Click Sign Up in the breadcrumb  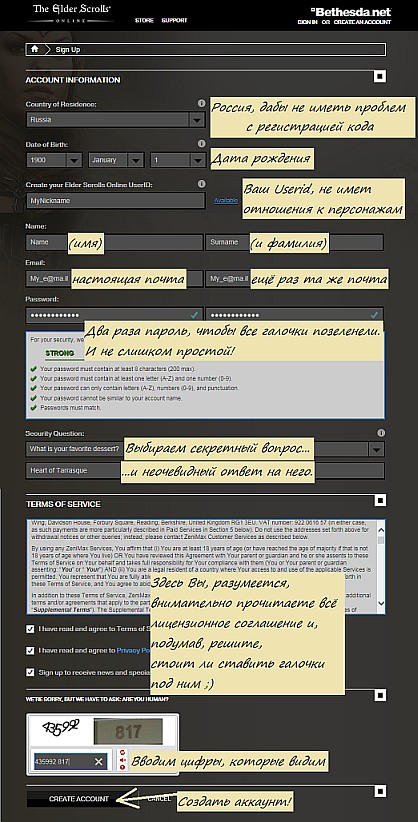(x=67, y=50)
